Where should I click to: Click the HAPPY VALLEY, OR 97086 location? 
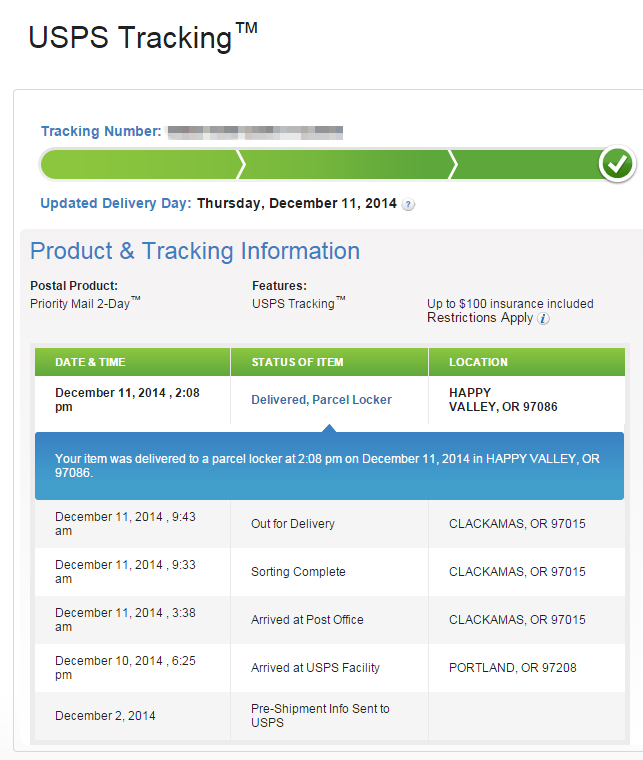coord(503,399)
